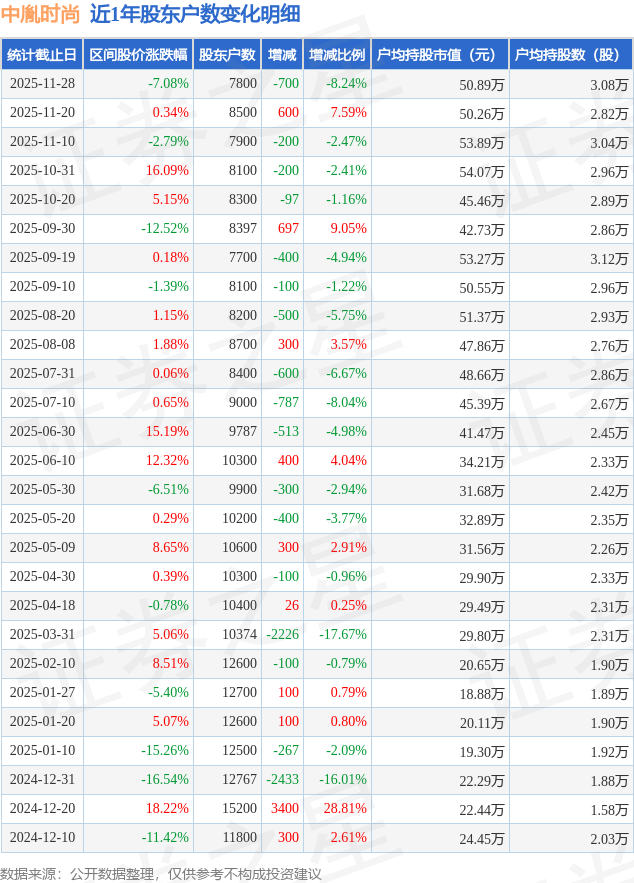Click the -2433 decrease value
Image resolution: width=634 pixels, height=883 pixels.
click(x=282, y=780)
